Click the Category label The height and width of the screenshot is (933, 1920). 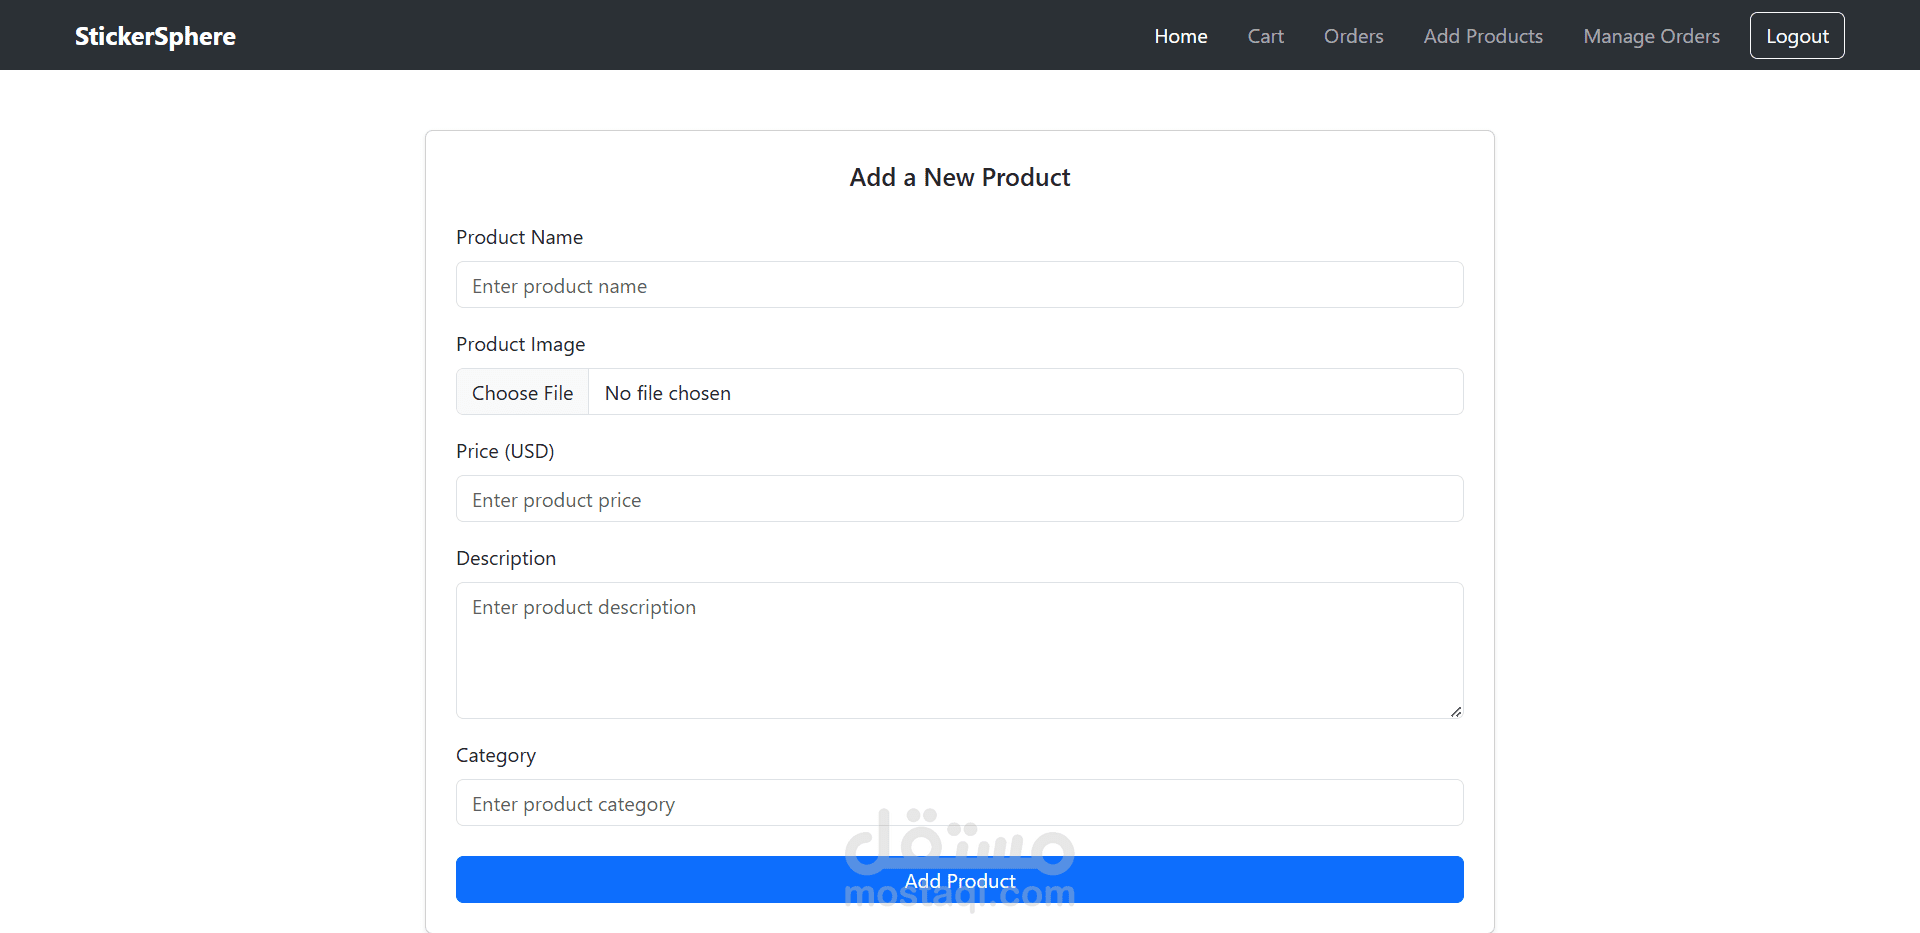(496, 755)
